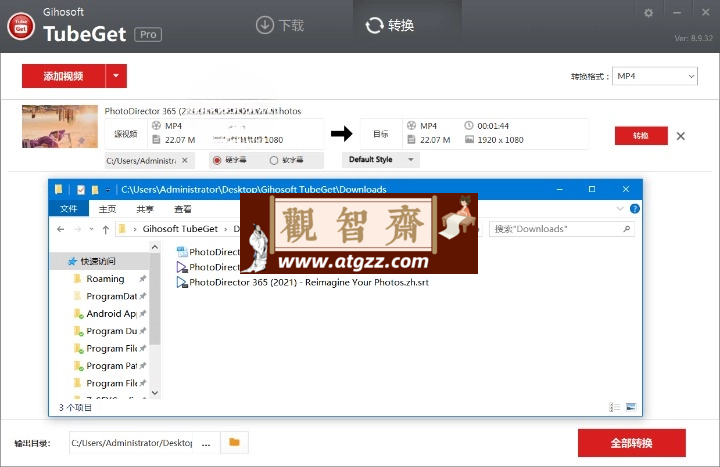Click the 3 个项目 status text
This screenshot has width=720, height=467.
click(x=76, y=407)
